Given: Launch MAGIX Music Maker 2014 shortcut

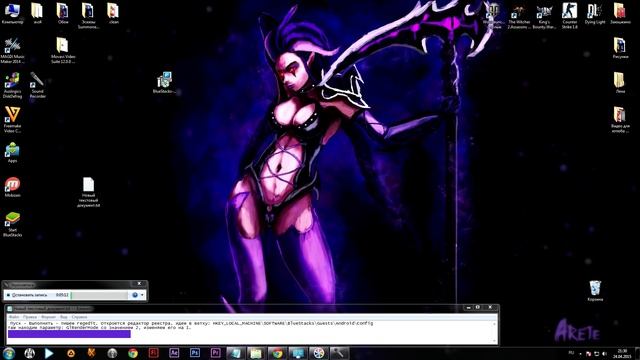Looking at the screenshot, I should [x=12, y=51].
